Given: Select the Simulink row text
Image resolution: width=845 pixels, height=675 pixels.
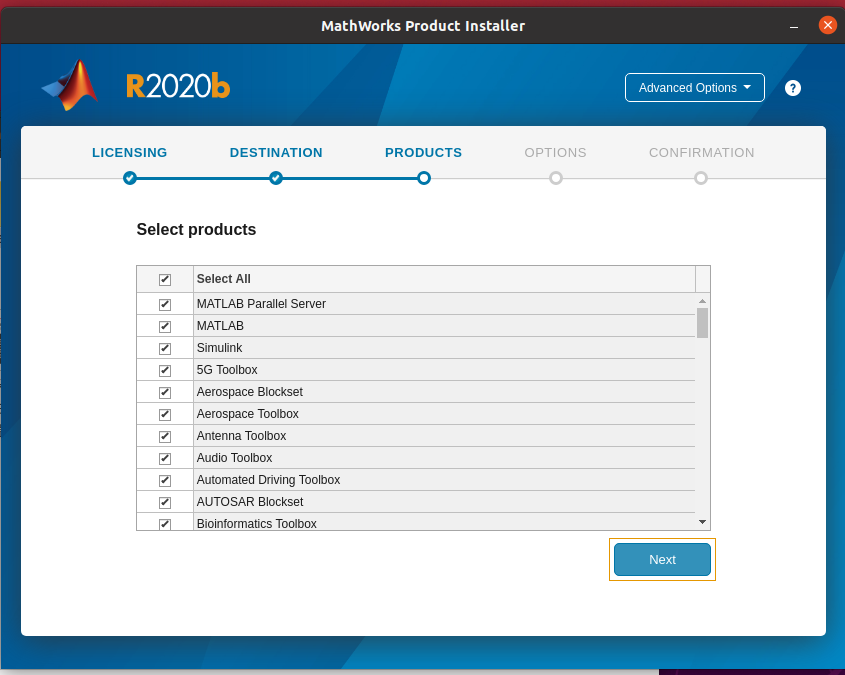Looking at the screenshot, I should point(219,348).
